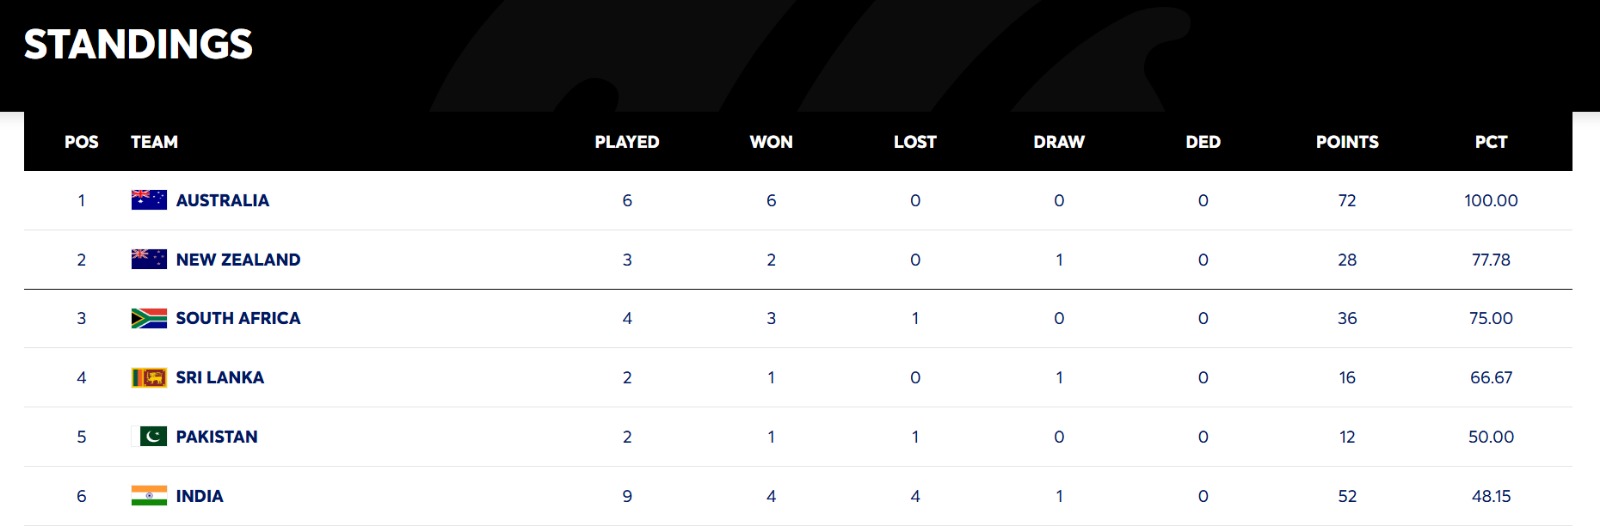1600x526 pixels.
Task: Open the India team name
Action: point(200,496)
